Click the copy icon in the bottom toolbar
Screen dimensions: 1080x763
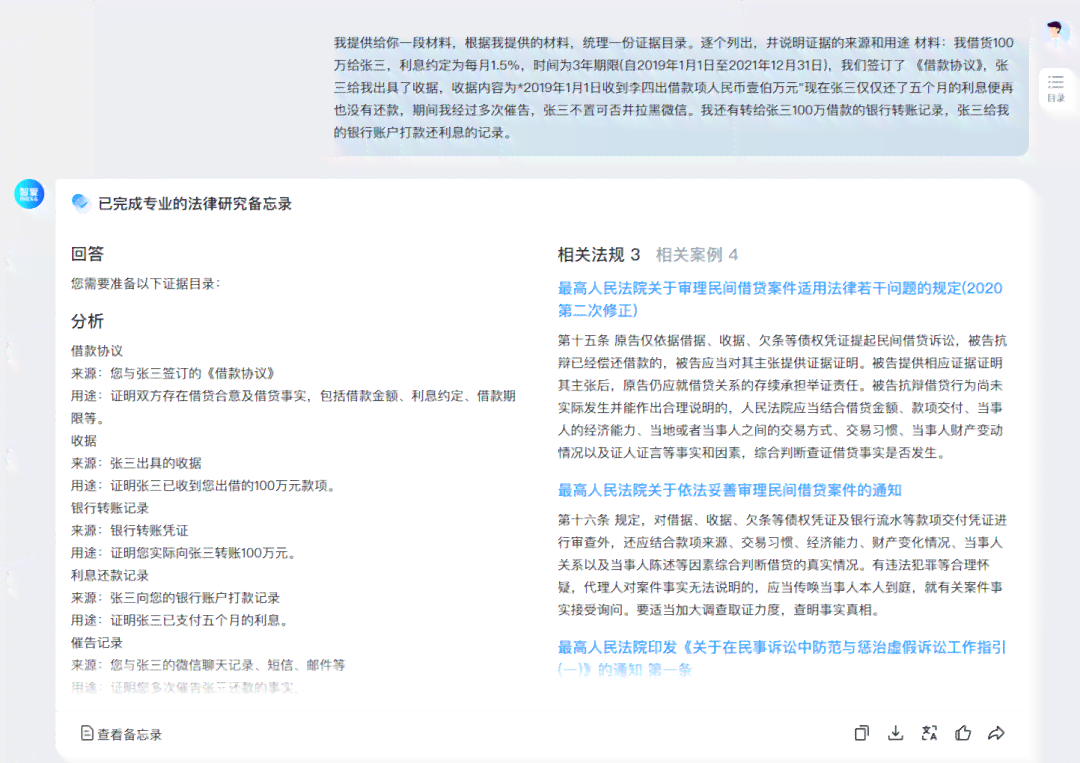pyautogui.click(x=861, y=733)
